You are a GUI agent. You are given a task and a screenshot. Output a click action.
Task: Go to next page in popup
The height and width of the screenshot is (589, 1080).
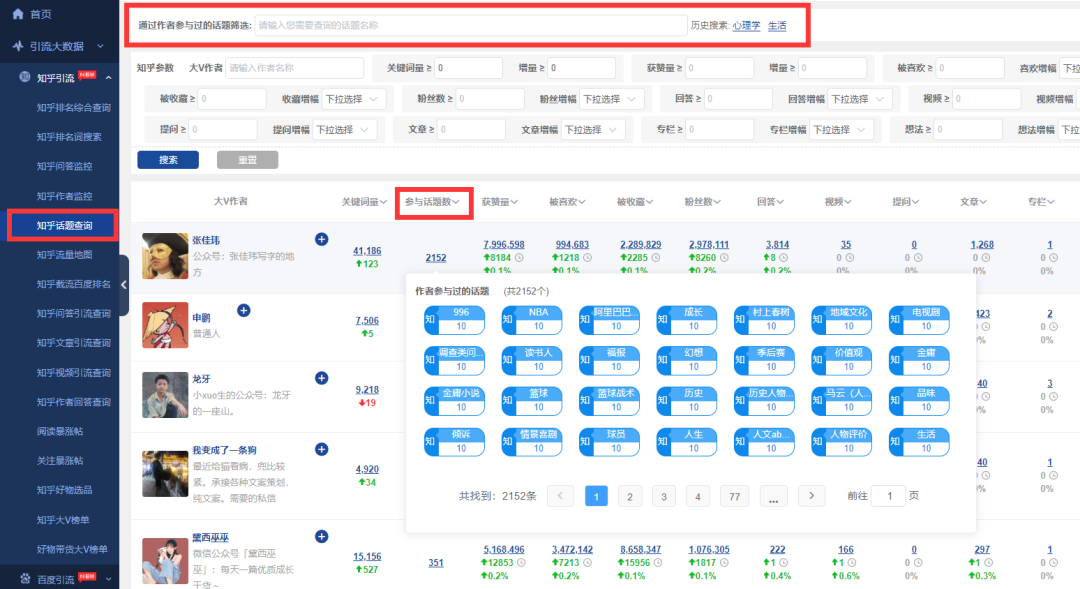pyautogui.click(x=811, y=496)
